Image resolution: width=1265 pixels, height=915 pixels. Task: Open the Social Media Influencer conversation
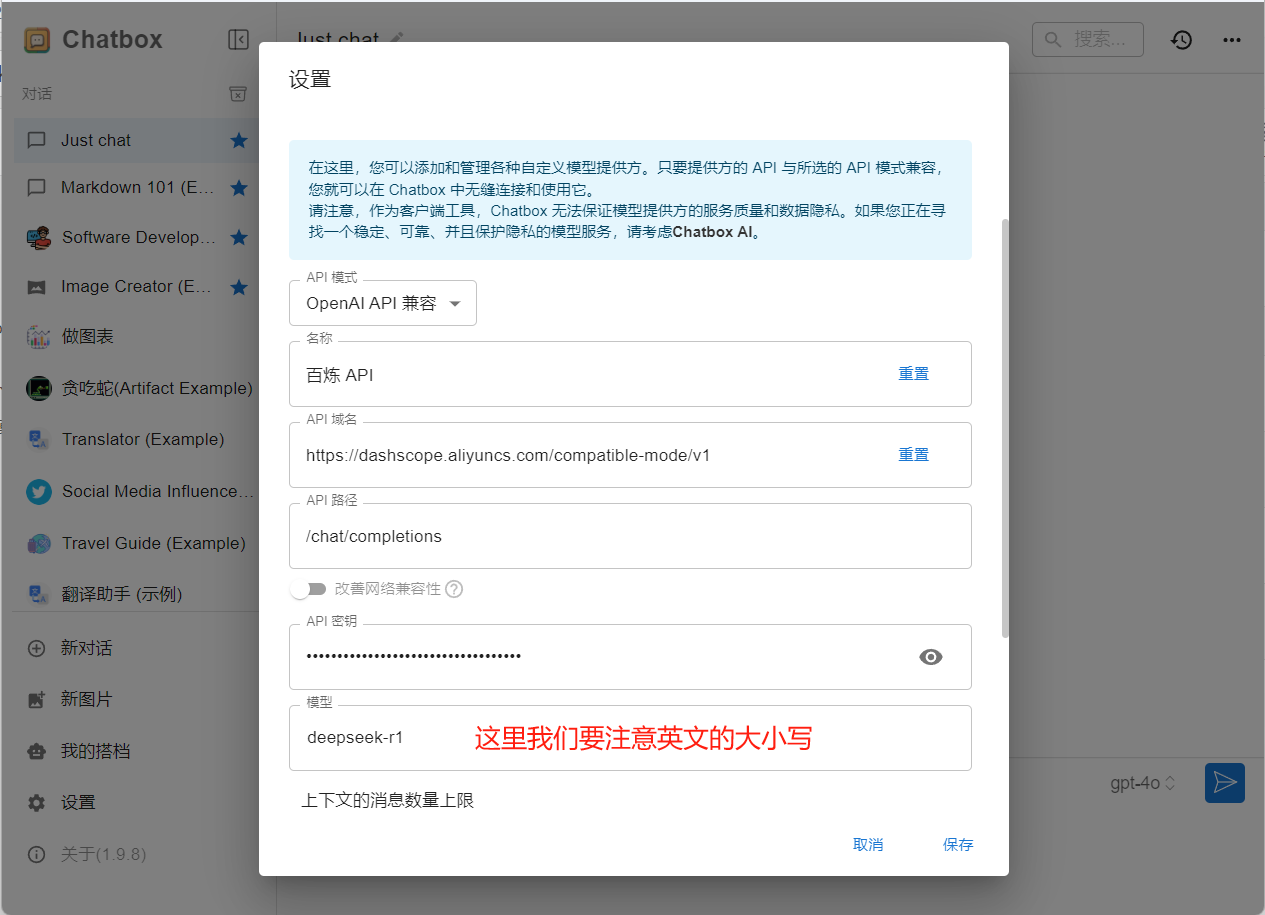tap(137, 491)
